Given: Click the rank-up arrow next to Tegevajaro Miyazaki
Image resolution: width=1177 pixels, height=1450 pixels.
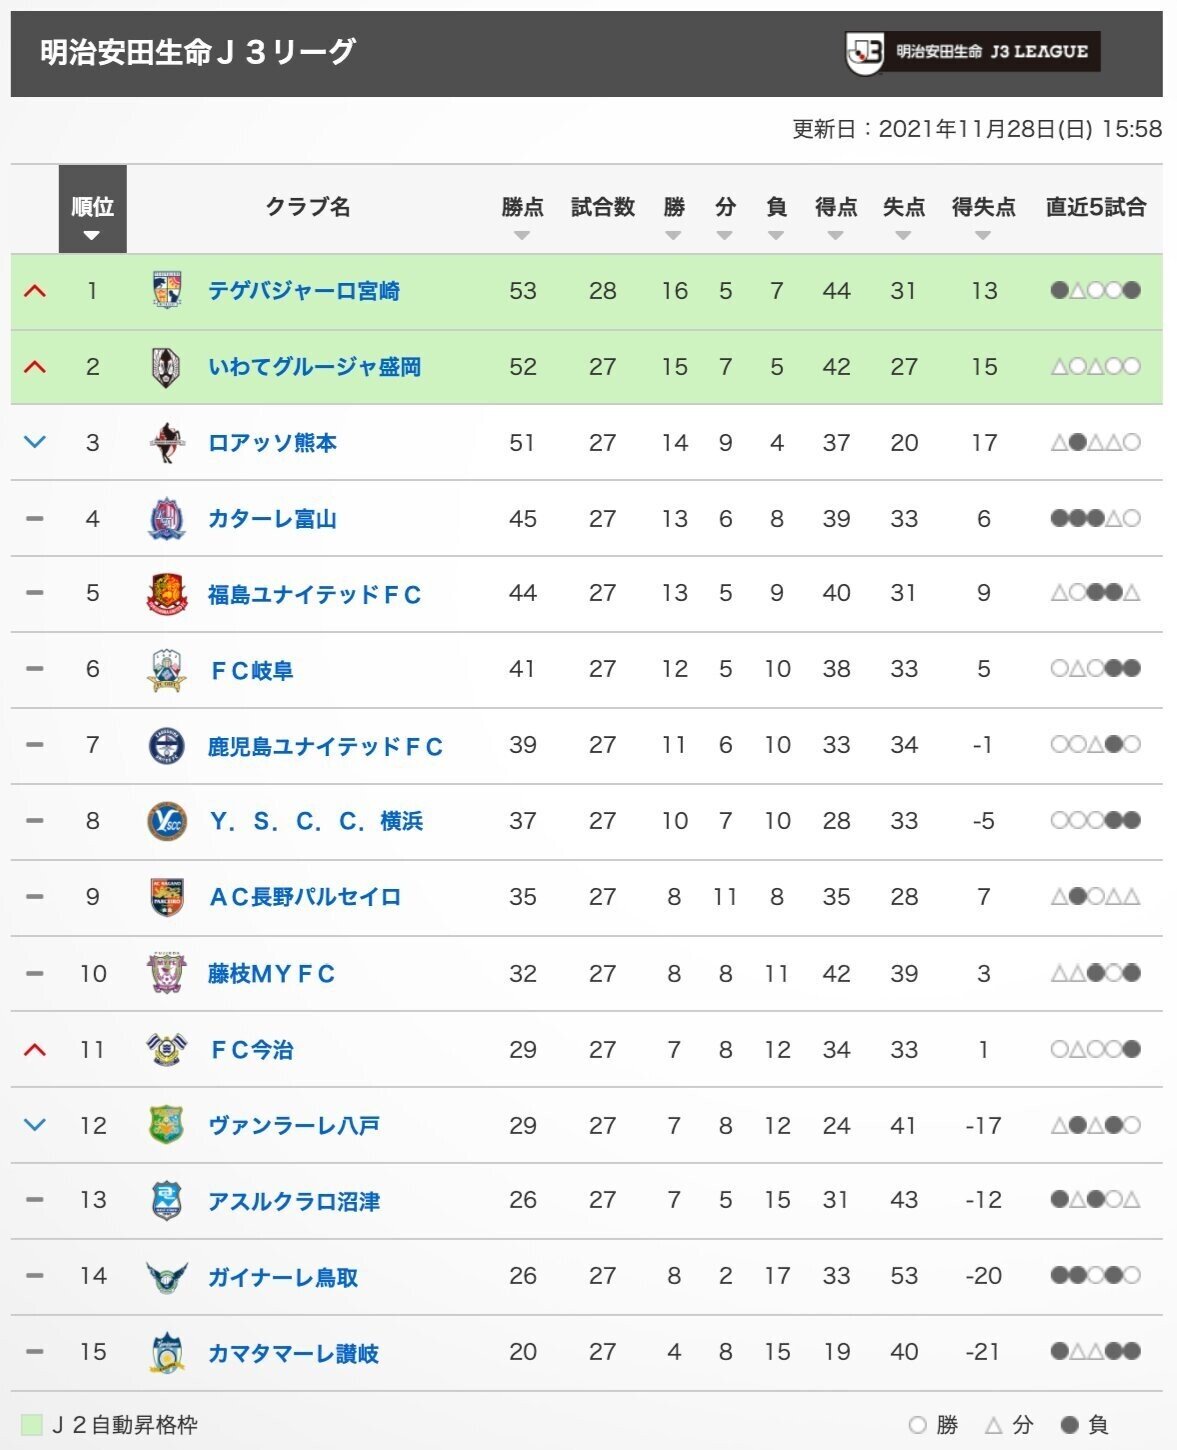Looking at the screenshot, I should [33, 291].
